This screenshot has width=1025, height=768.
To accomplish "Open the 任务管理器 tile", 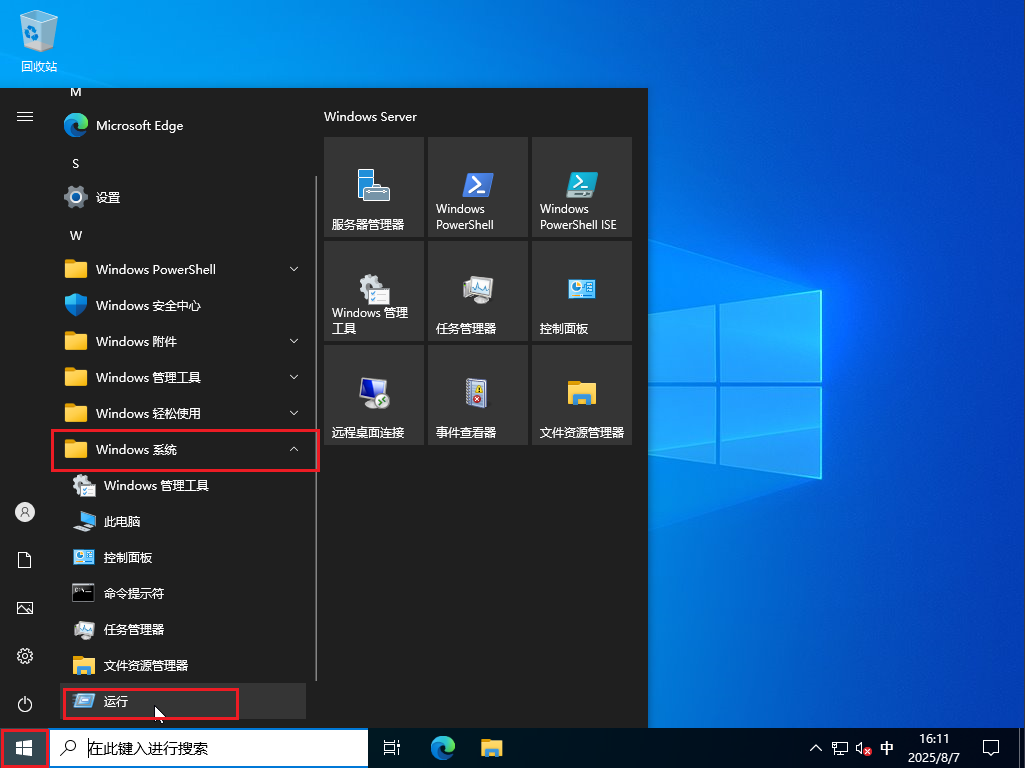I will (x=478, y=291).
